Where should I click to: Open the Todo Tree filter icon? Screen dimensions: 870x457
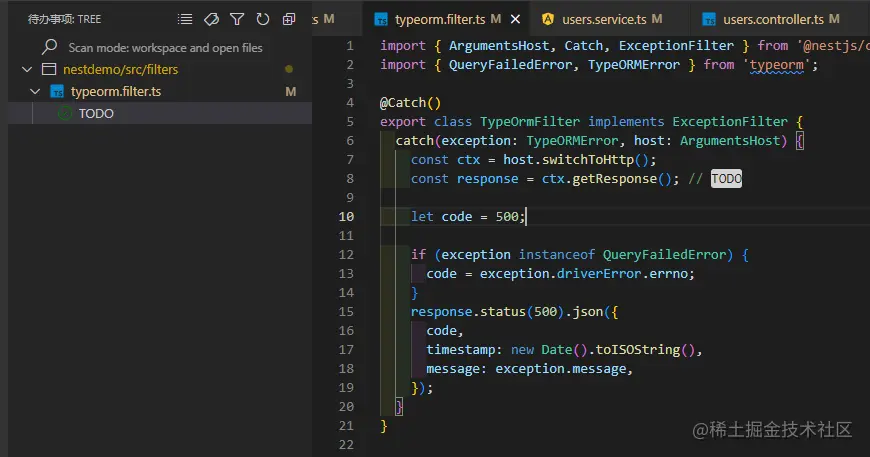(x=237, y=19)
